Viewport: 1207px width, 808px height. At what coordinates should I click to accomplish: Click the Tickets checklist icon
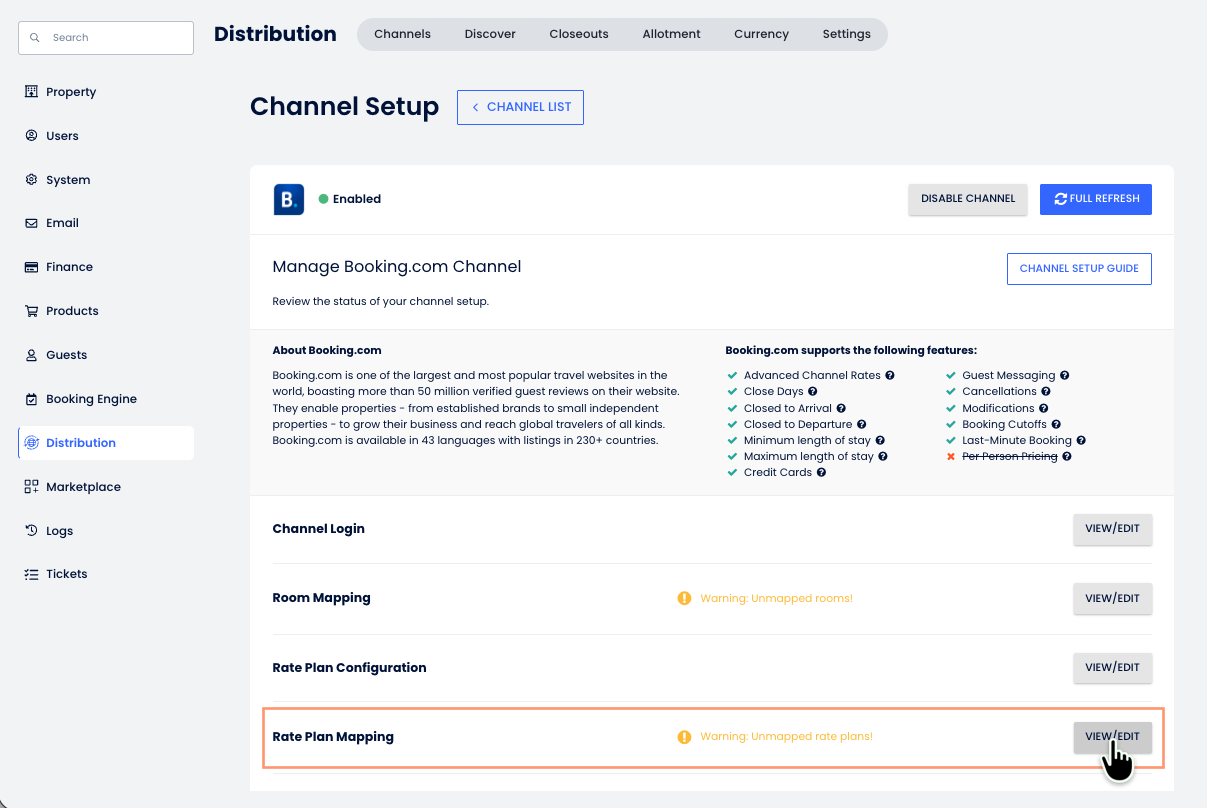pos(31,574)
